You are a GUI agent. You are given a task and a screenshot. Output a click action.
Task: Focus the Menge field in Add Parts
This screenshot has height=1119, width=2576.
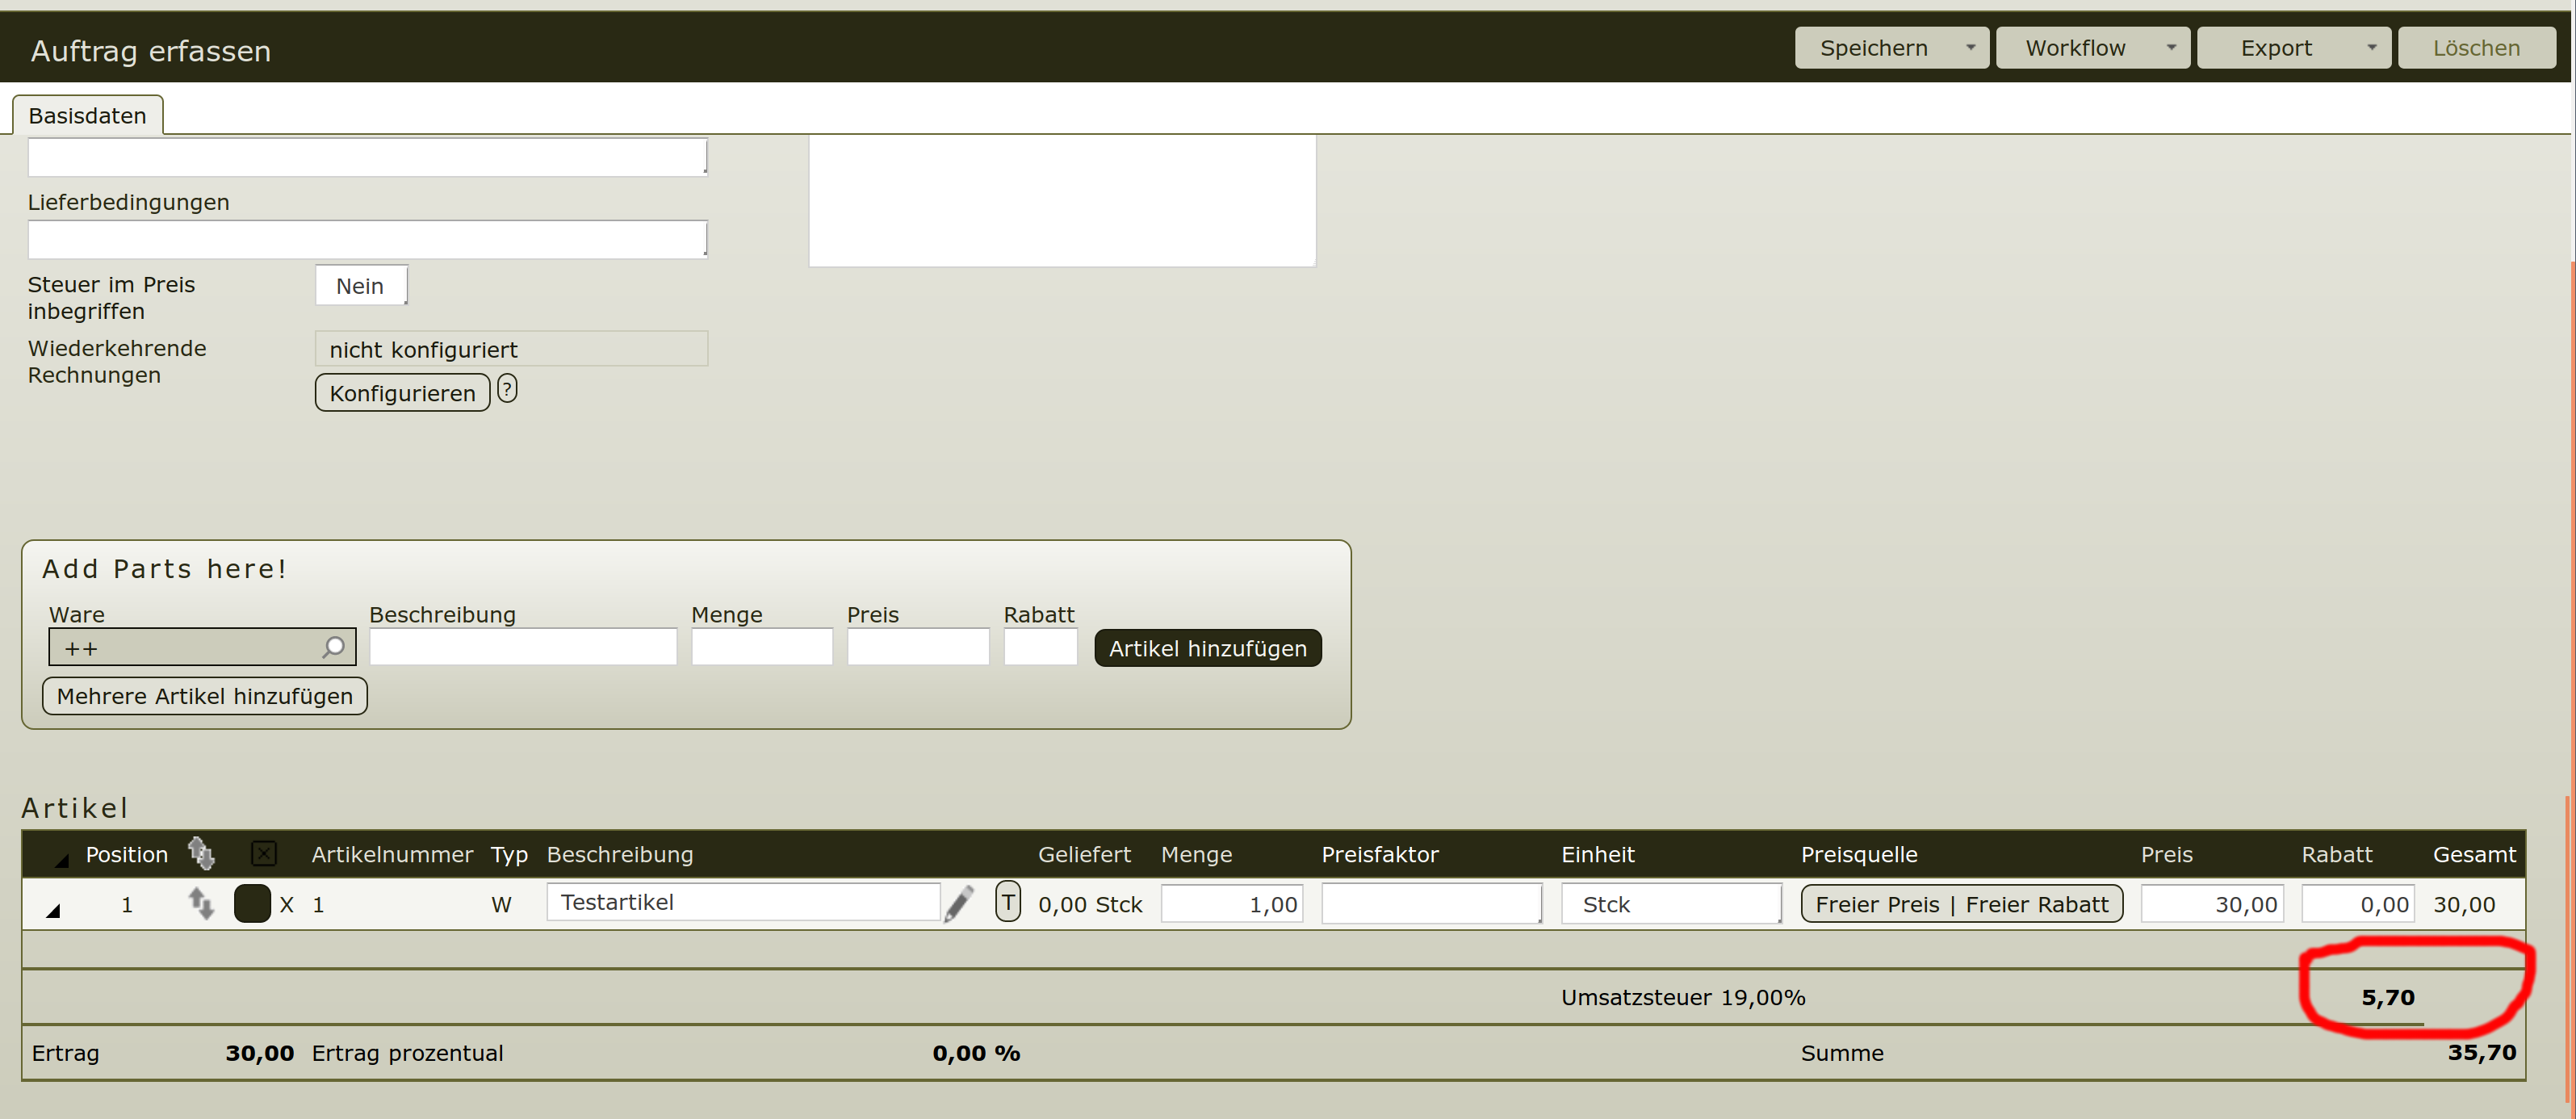[x=762, y=647]
